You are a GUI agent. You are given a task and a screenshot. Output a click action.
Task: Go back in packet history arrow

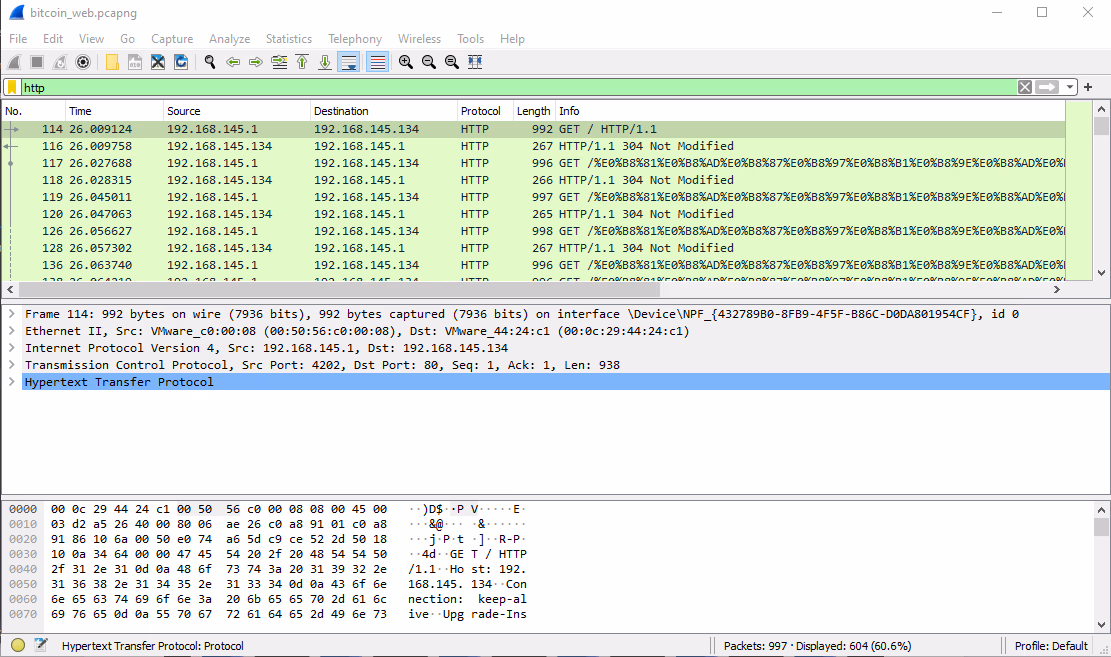coord(233,62)
